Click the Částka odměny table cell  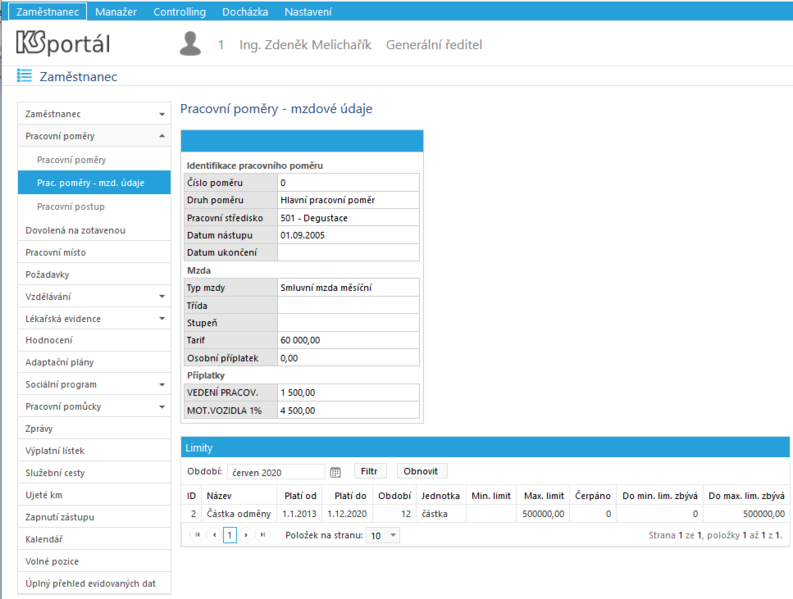[x=239, y=514]
